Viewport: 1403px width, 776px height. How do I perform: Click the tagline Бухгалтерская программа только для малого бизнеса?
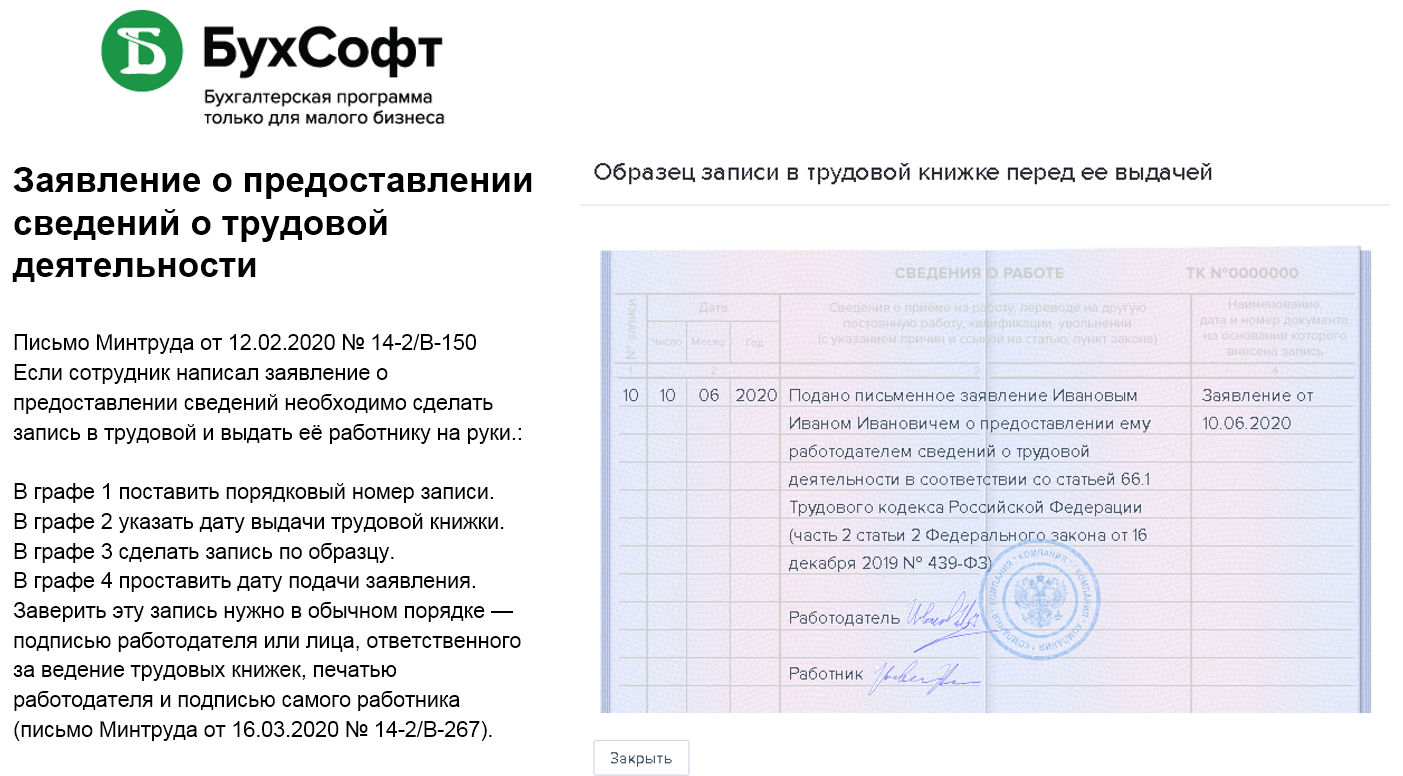[323, 108]
